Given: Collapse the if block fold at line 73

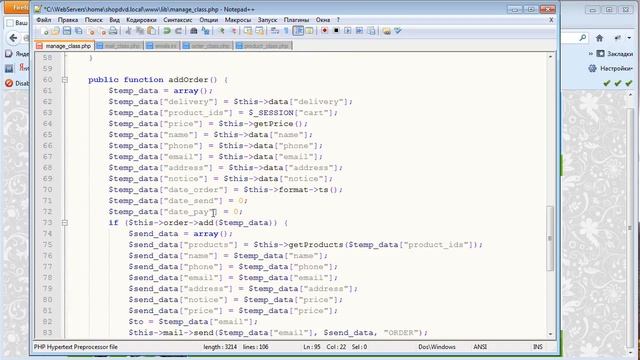Looking at the screenshot, I should point(64,223).
